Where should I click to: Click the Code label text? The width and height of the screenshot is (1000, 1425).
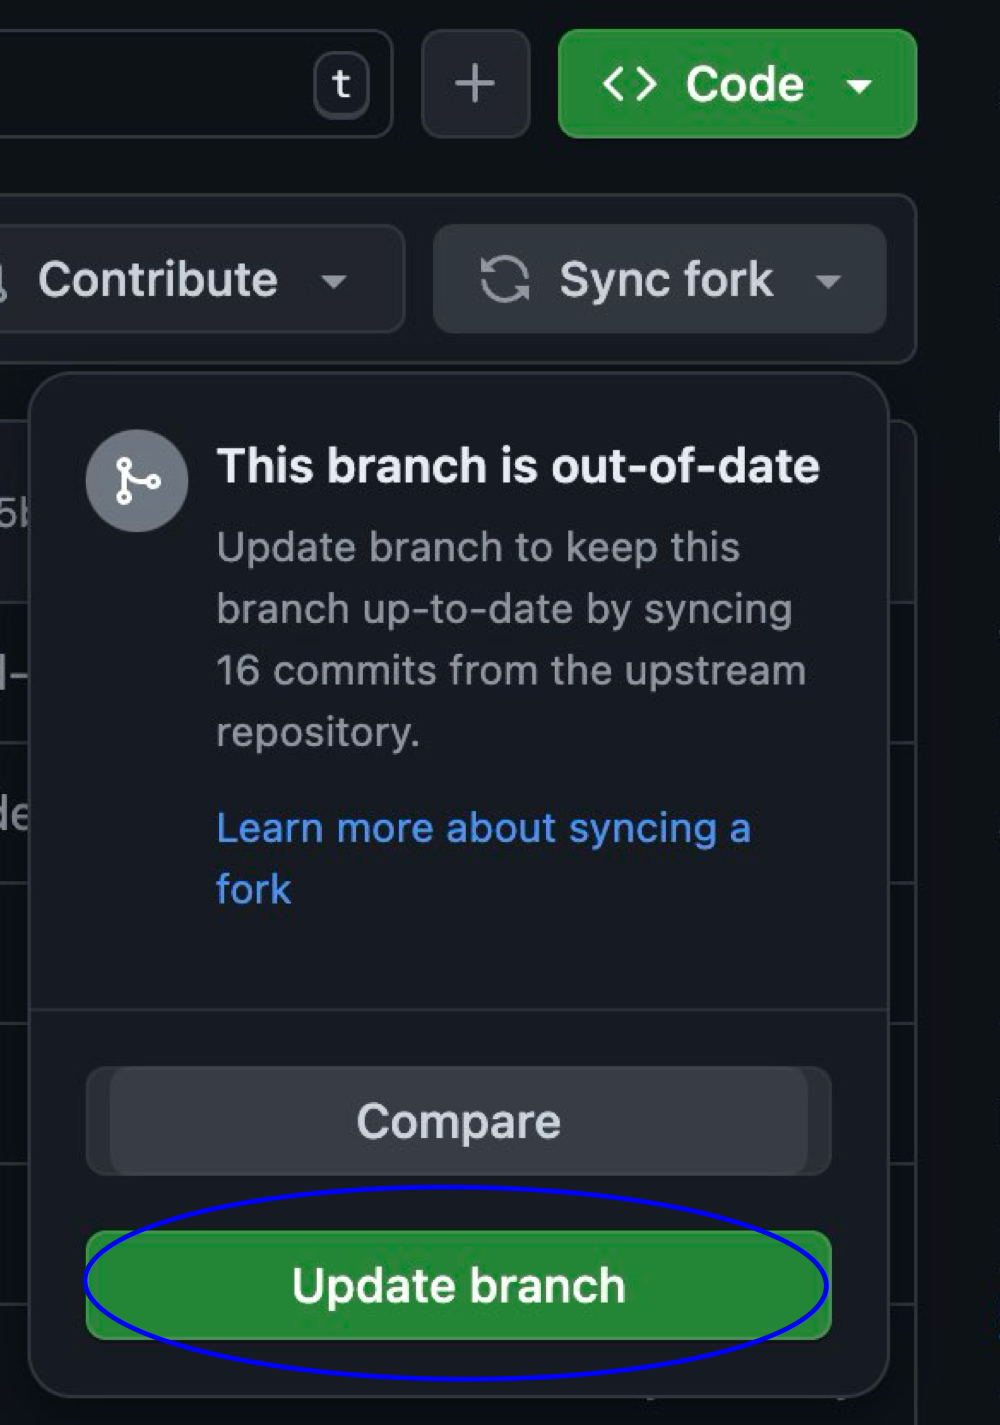(745, 84)
